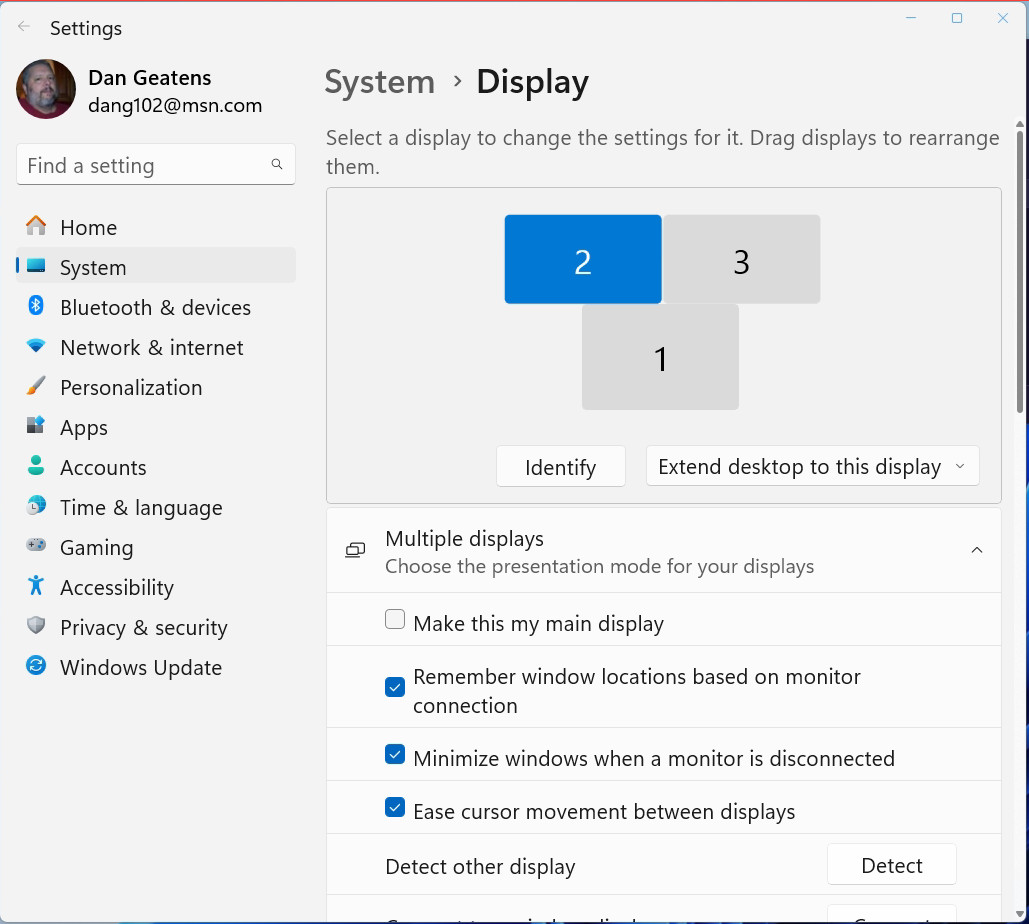Select display 3 in arrangement

click(x=741, y=260)
